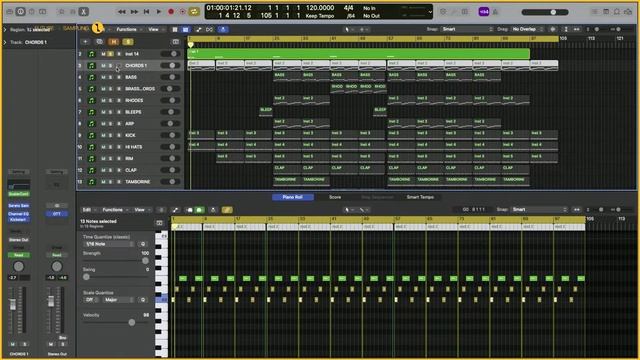Toggle Flex view in Tracks area
The image size is (640, 360).
click(x=209, y=29)
